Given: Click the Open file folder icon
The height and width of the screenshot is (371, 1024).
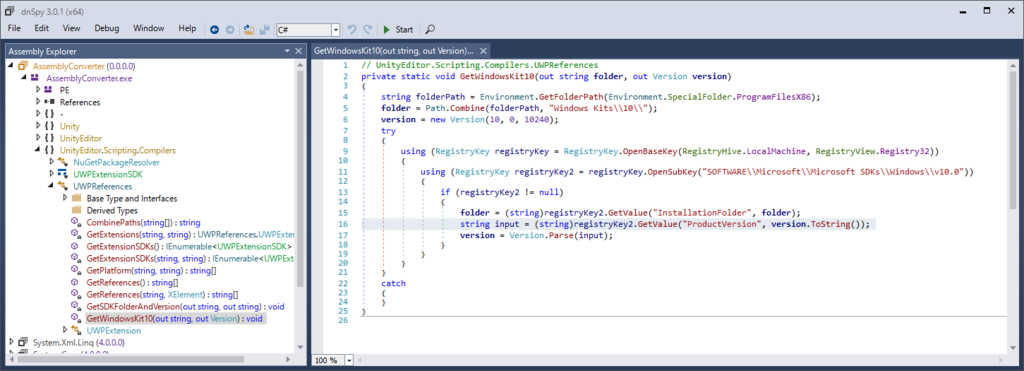Looking at the screenshot, I should pos(249,29).
